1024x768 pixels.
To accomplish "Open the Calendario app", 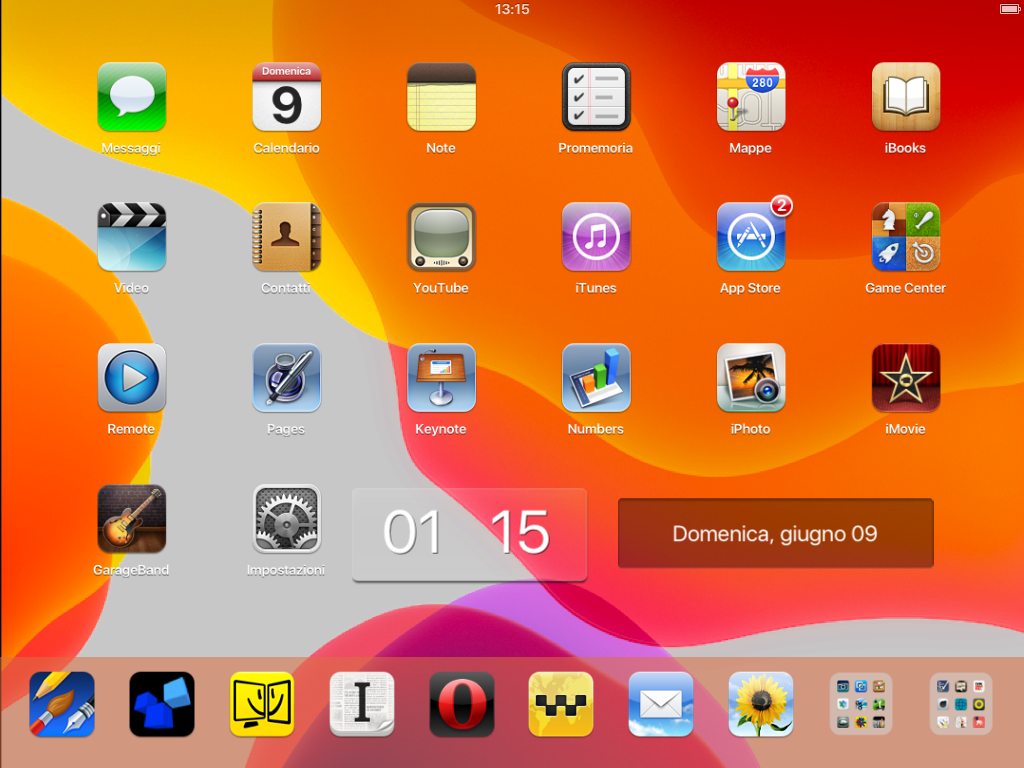I will [x=286, y=97].
